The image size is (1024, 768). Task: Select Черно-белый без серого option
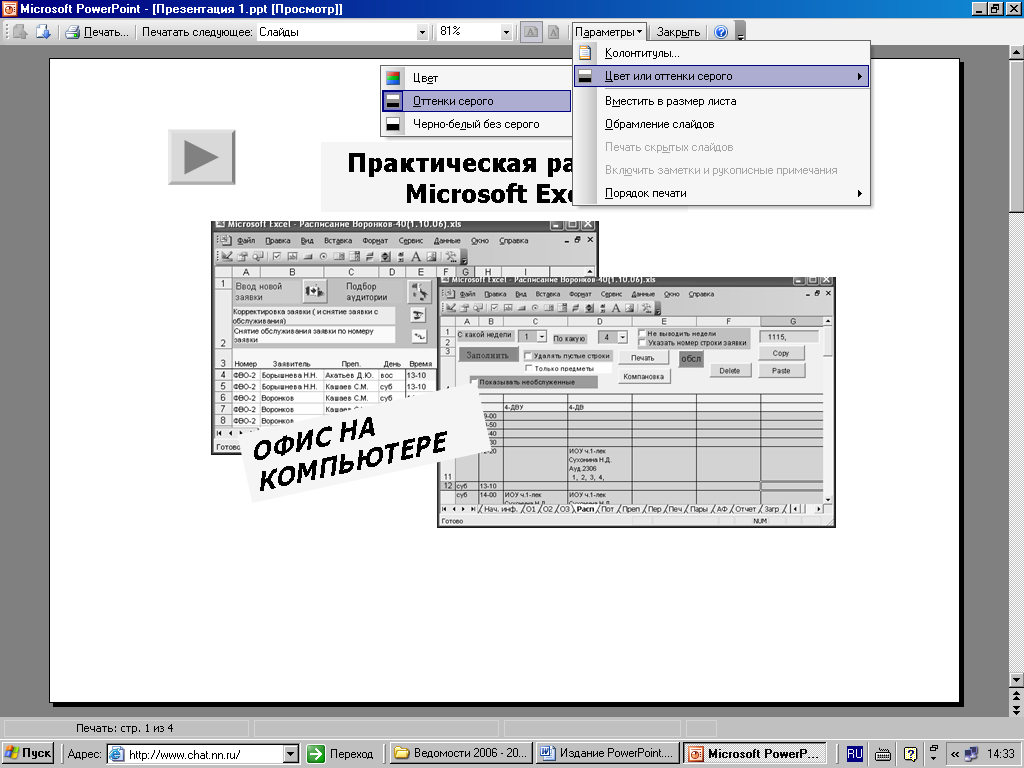pos(476,123)
